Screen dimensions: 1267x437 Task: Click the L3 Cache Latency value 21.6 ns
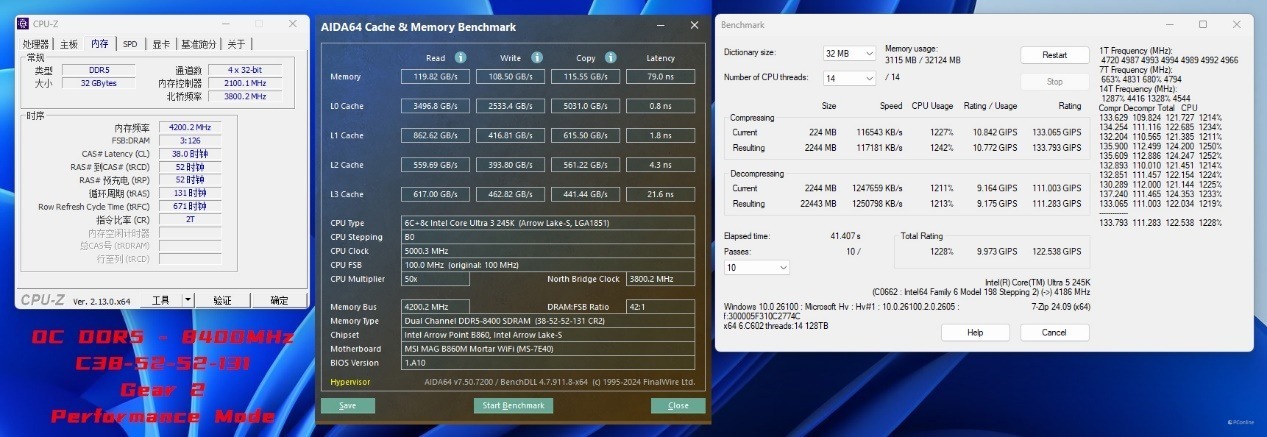click(660, 193)
